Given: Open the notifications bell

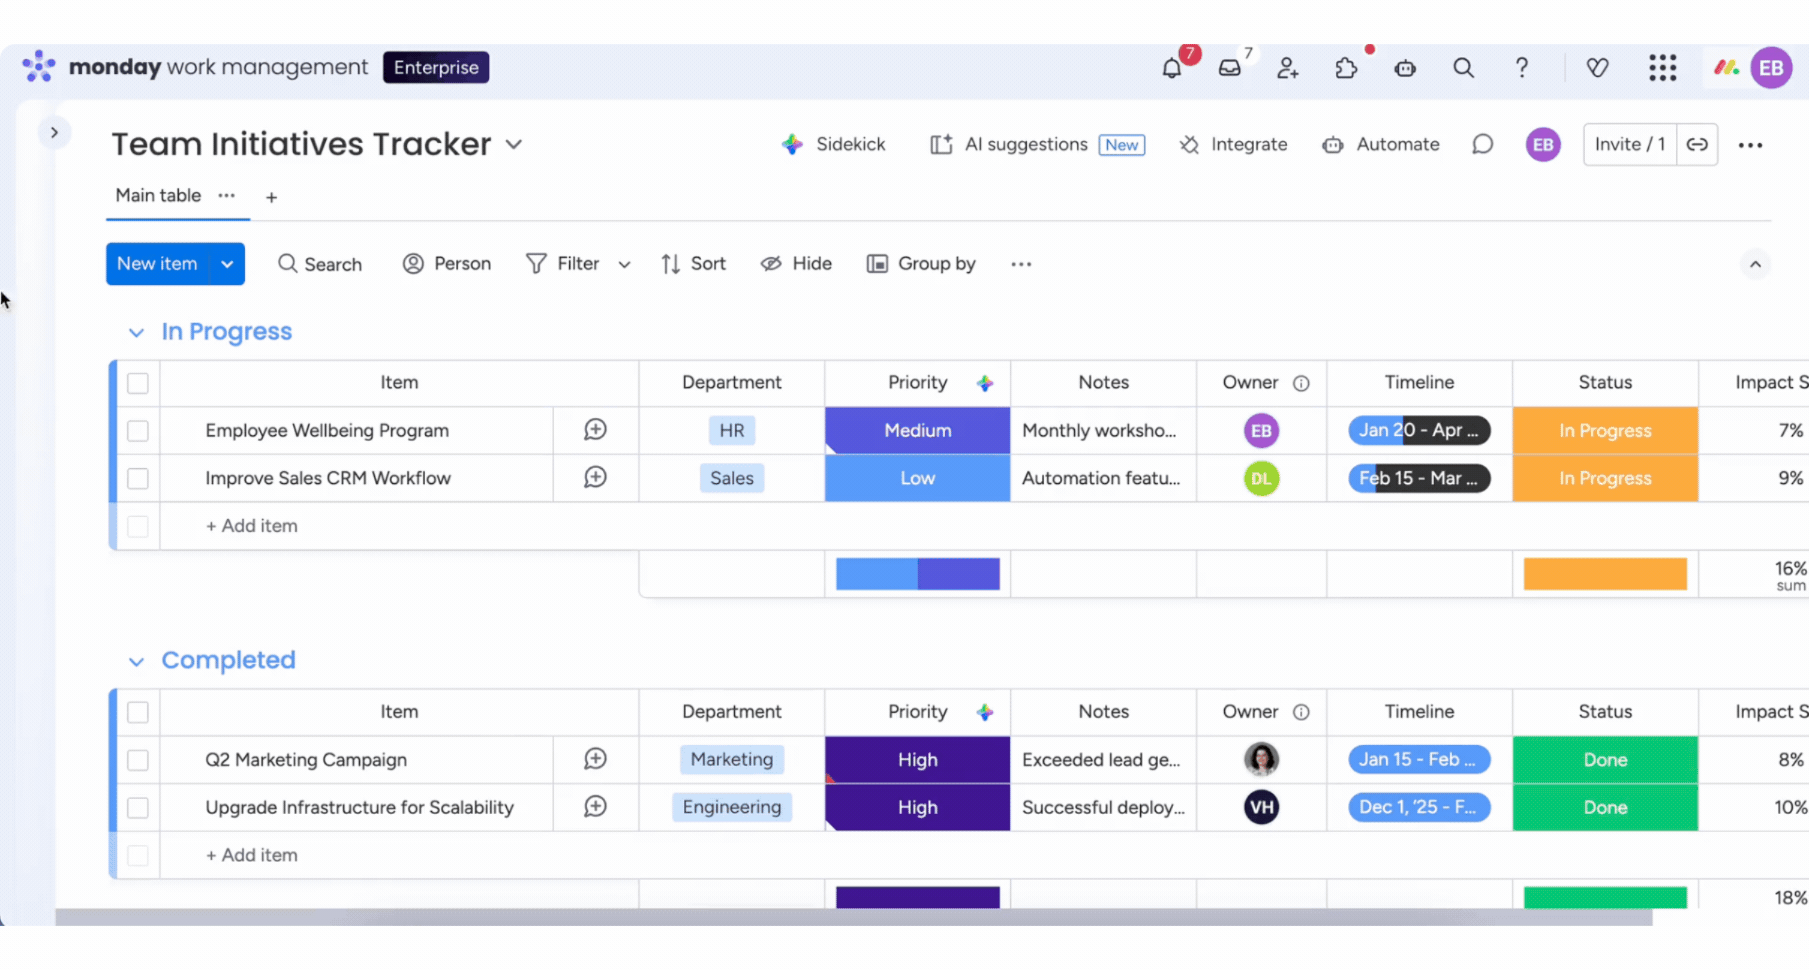Looking at the screenshot, I should pos(1171,68).
